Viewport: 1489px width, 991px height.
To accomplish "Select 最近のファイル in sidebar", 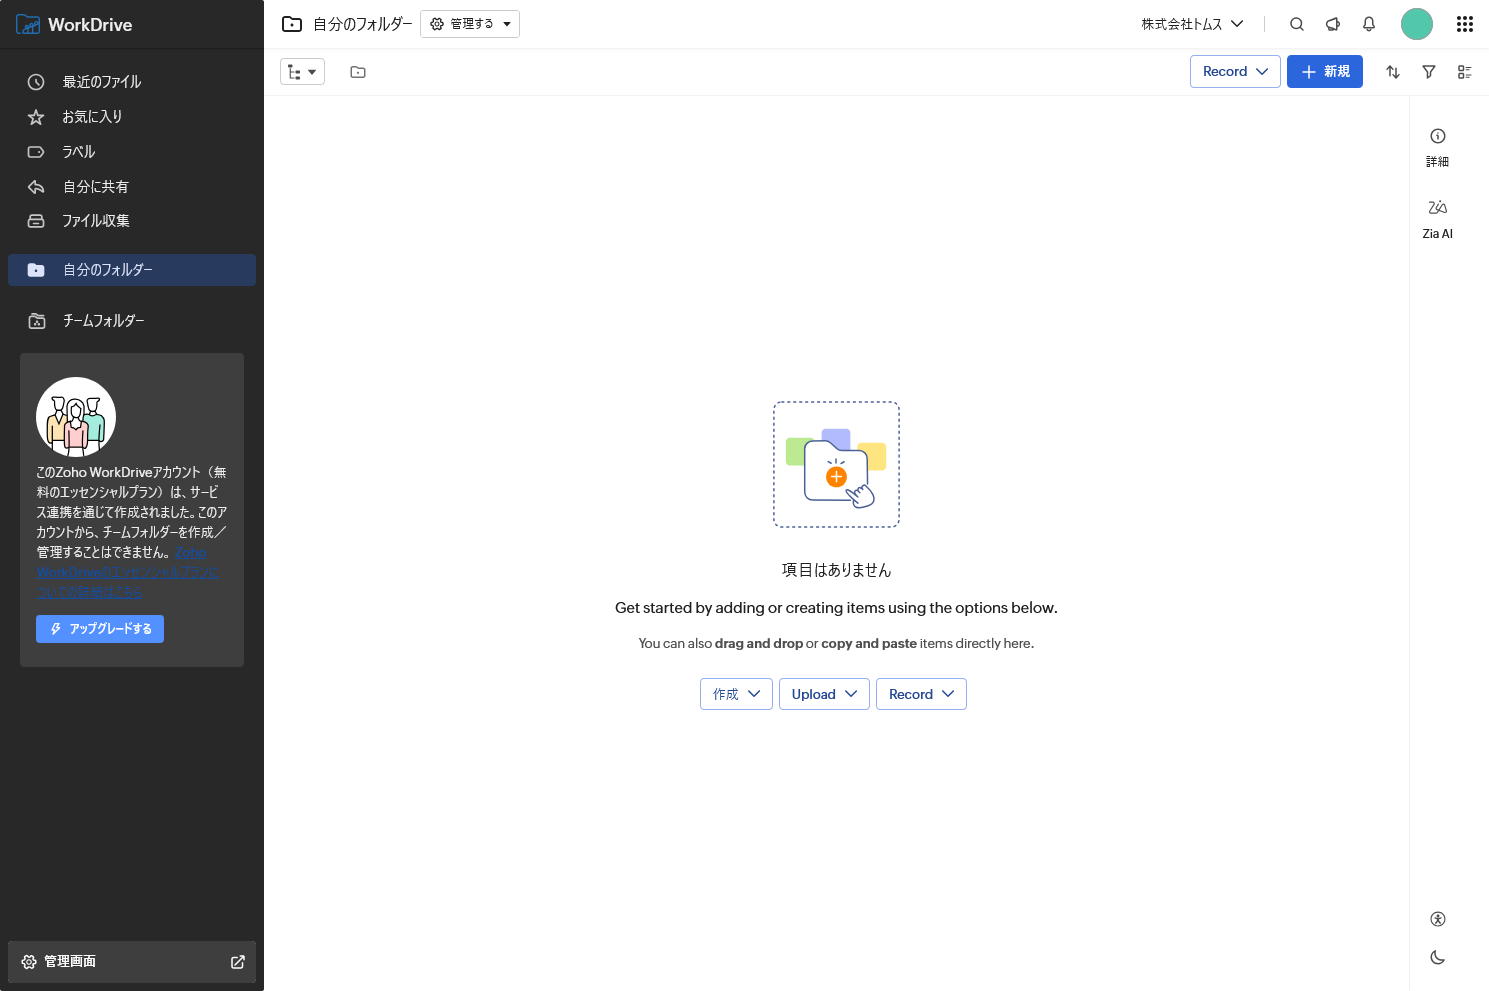I will 101,82.
